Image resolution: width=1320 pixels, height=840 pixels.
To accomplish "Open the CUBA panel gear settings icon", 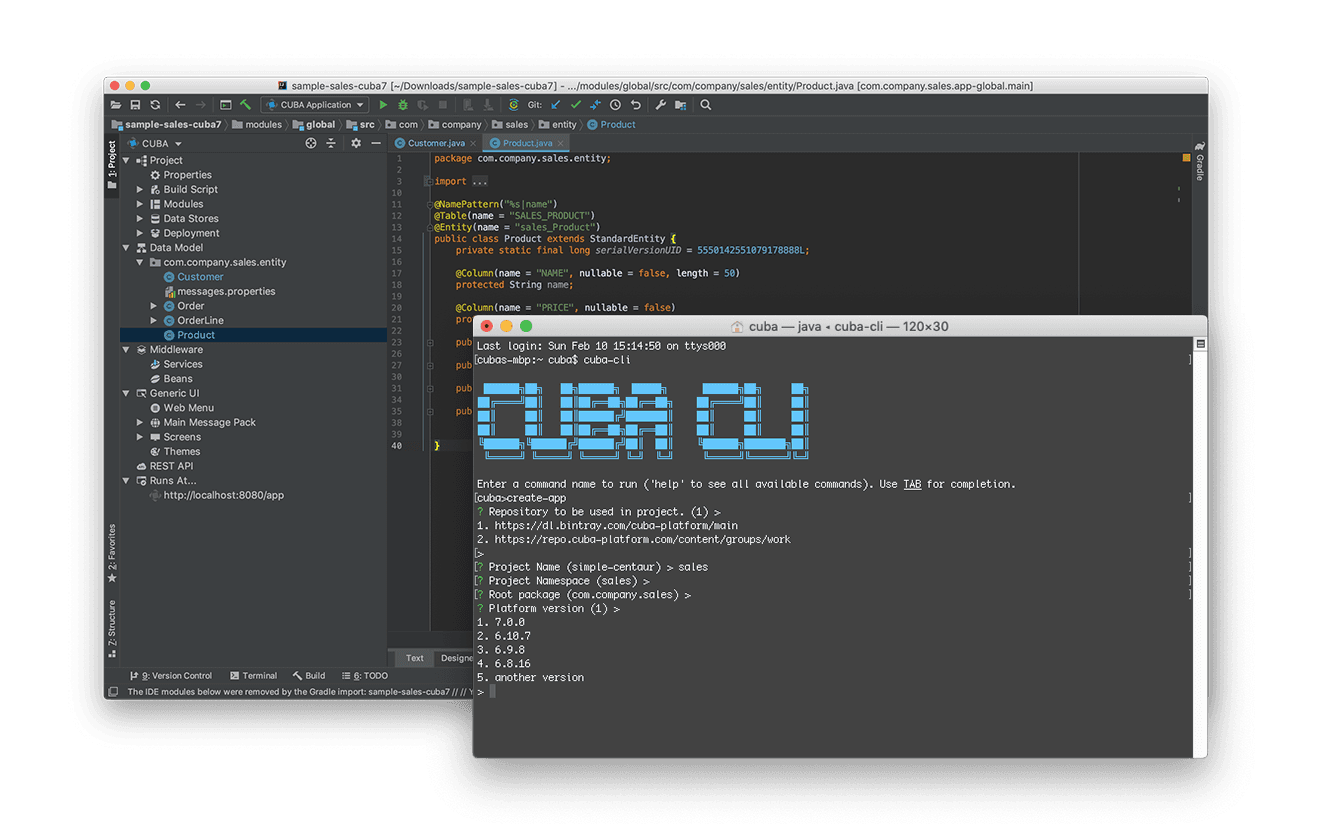I will 356,143.
